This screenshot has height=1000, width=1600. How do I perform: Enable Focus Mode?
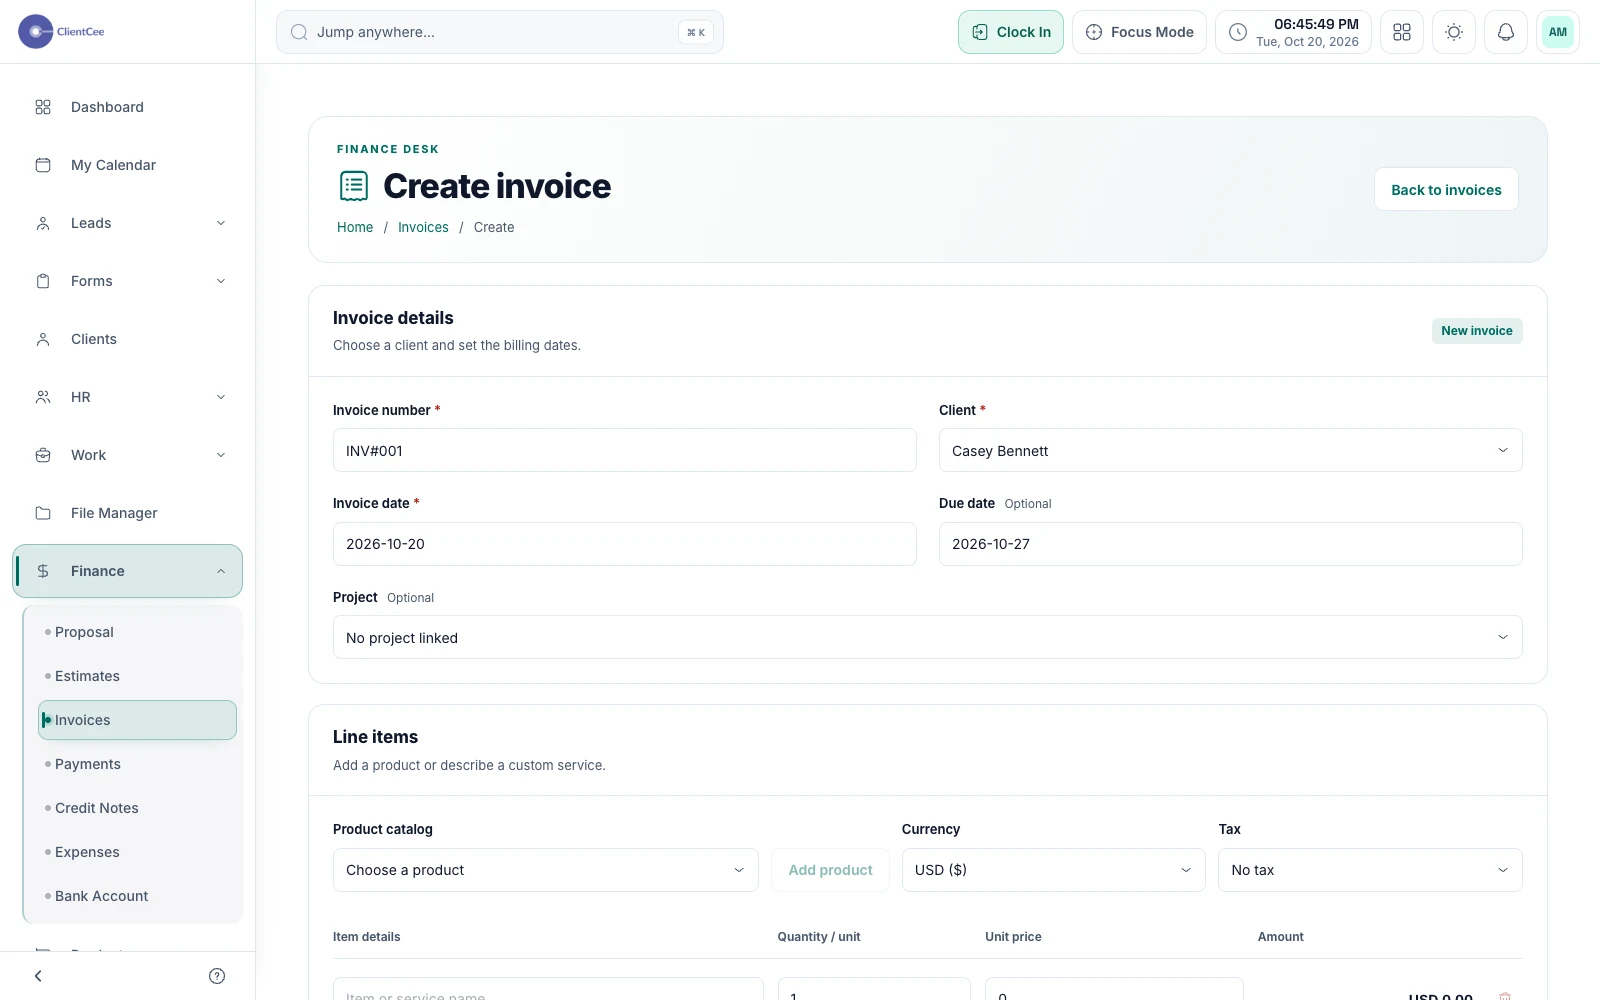[1139, 32]
